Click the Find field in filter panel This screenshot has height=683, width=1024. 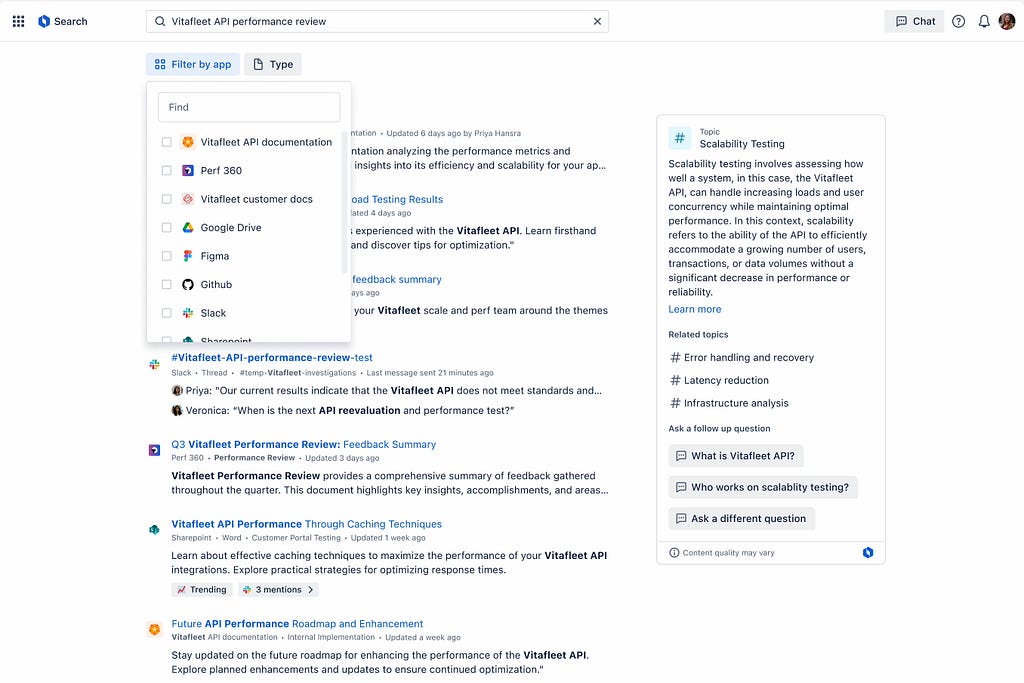click(x=249, y=107)
